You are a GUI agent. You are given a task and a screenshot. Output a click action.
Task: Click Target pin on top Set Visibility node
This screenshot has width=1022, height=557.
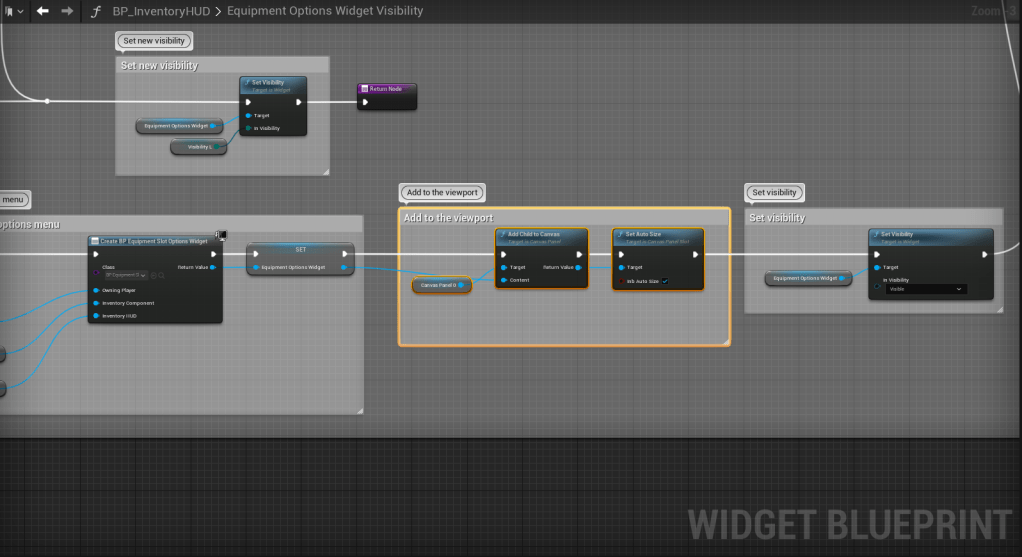click(x=248, y=115)
